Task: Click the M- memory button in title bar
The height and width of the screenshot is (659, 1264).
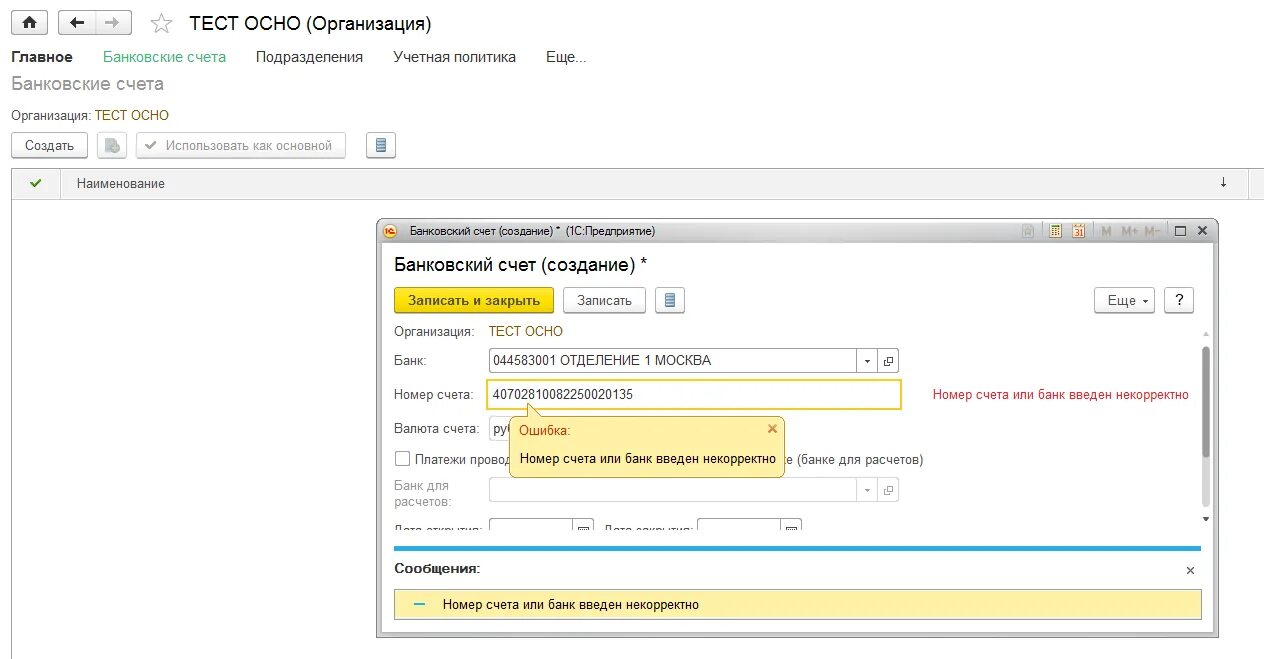Action: click(x=1153, y=231)
